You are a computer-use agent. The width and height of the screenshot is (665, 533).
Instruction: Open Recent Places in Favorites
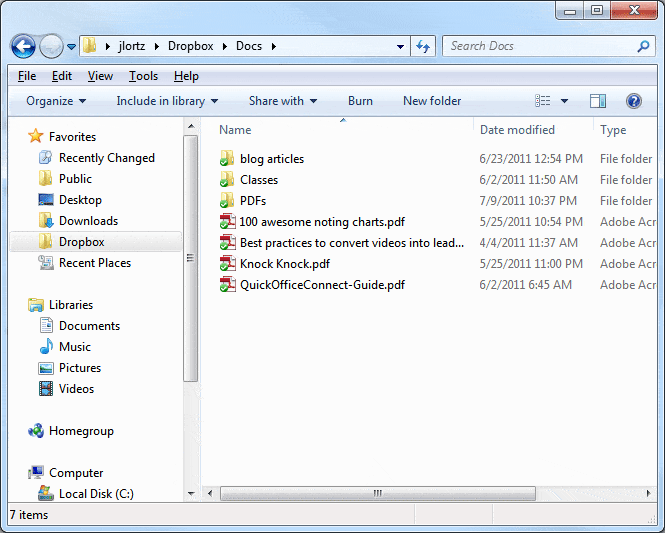pos(84,263)
